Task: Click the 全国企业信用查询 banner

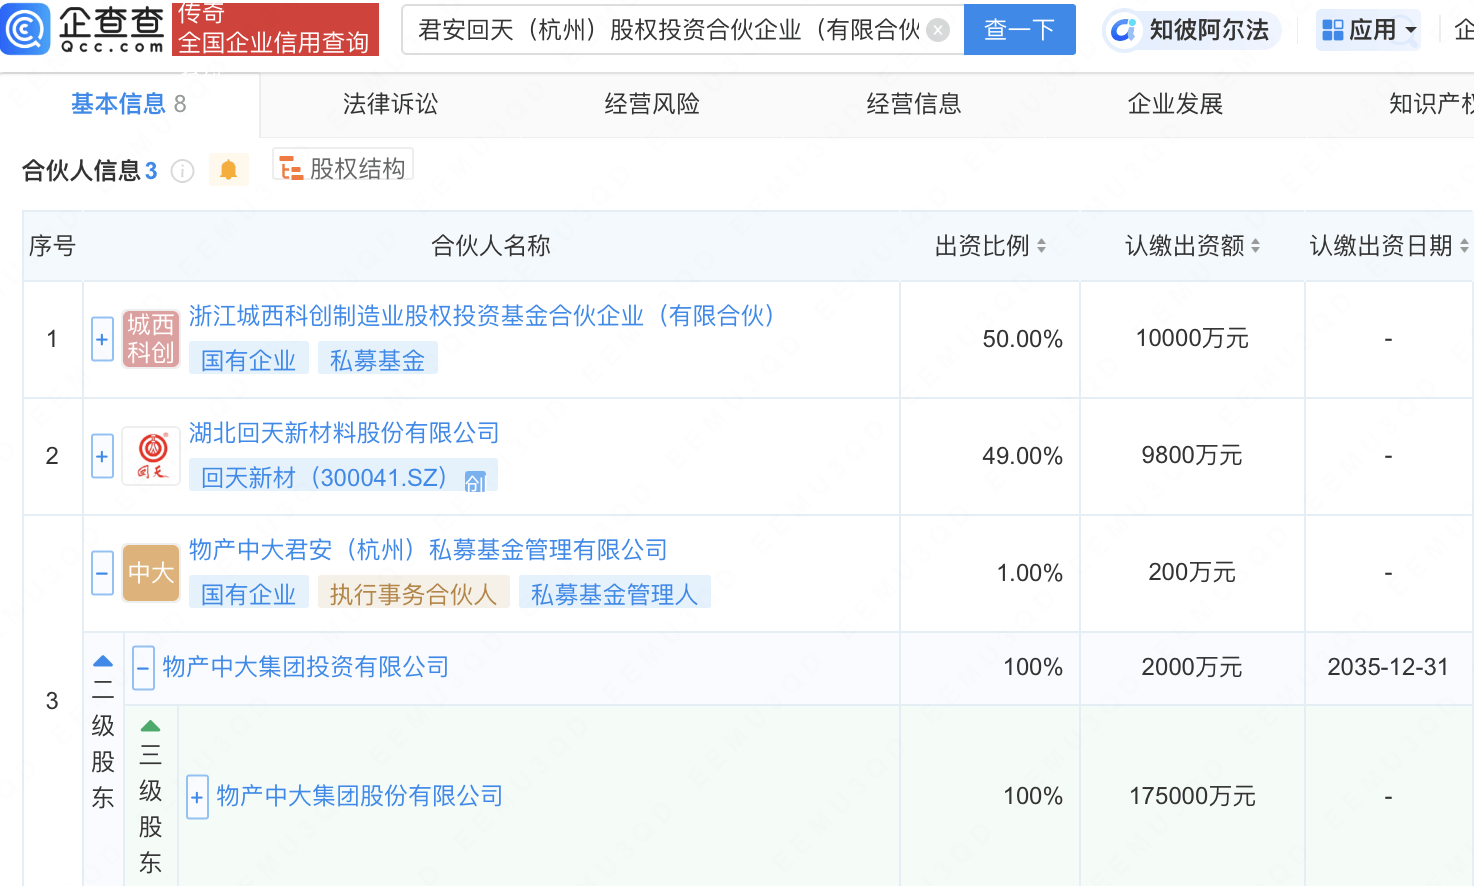Action: 275,29
